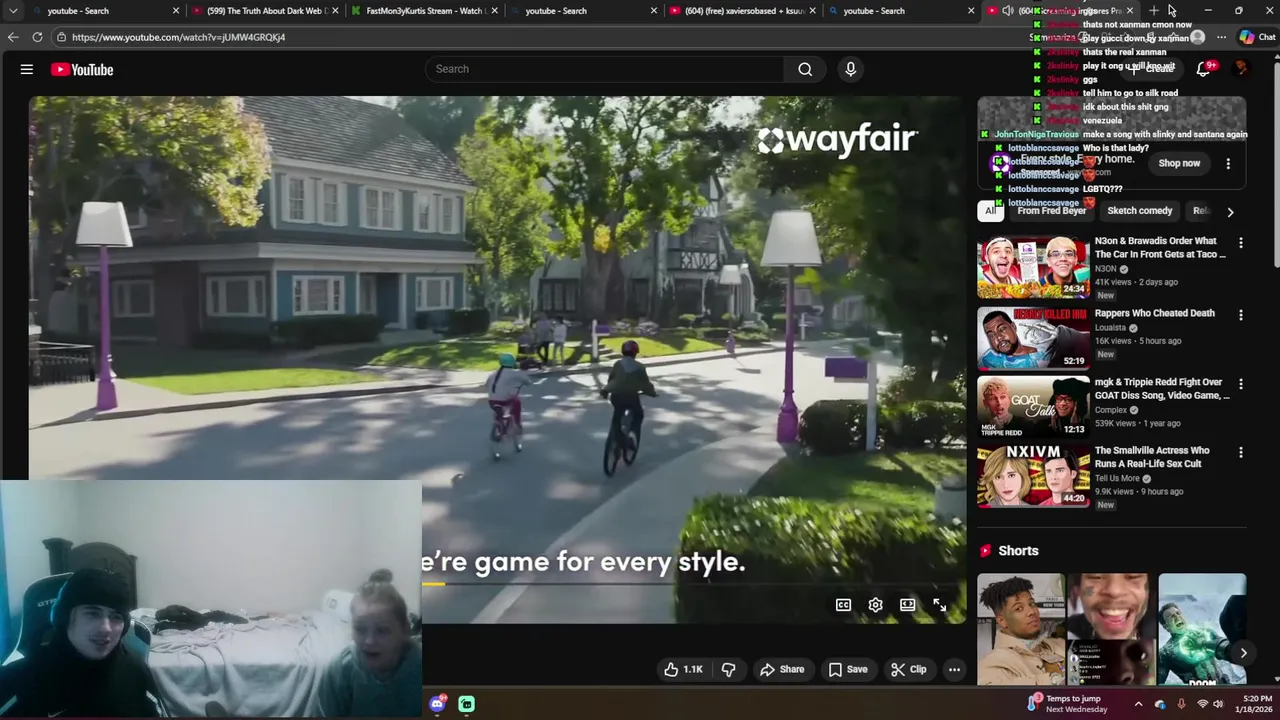1280x720 pixels.
Task: Toggle closed captions on the video
Action: (x=843, y=604)
